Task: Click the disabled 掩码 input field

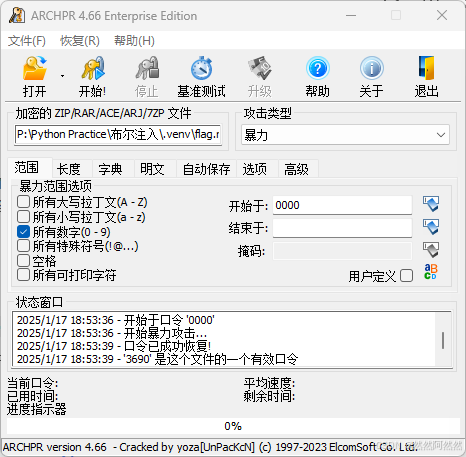Action: click(342, 251)
